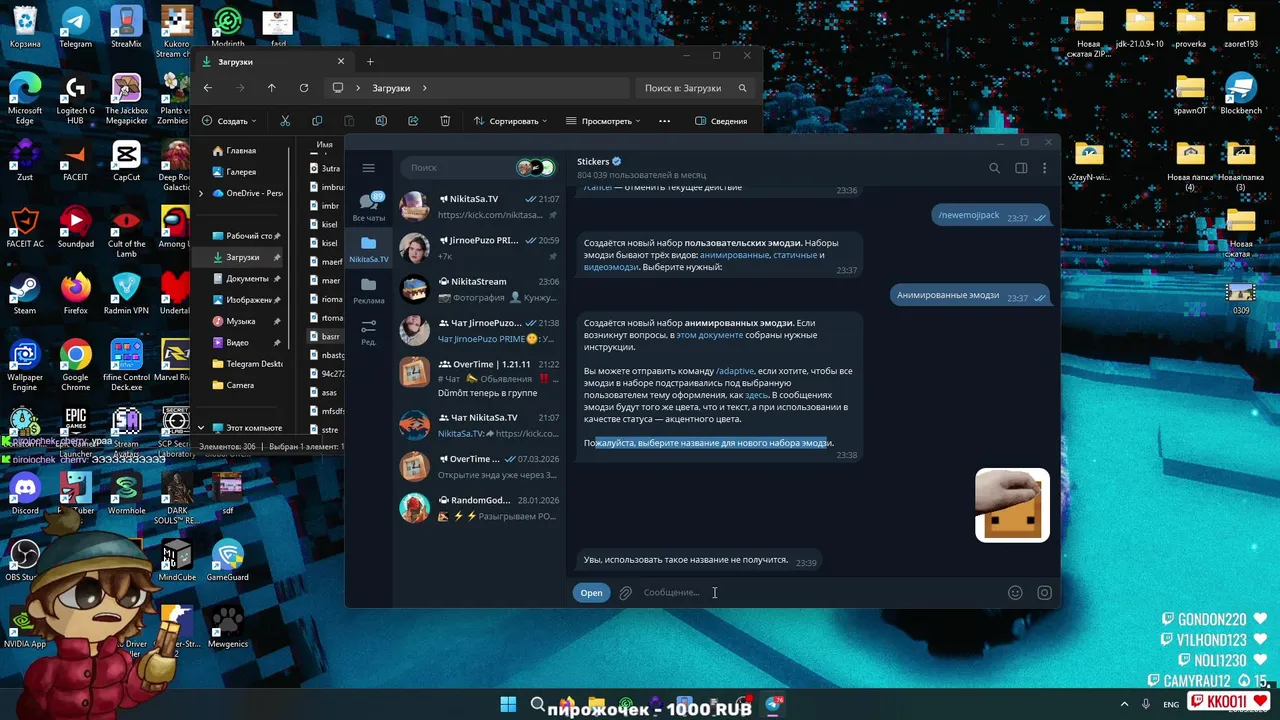Click the Explorer Share icon

[x=413, y=121]
